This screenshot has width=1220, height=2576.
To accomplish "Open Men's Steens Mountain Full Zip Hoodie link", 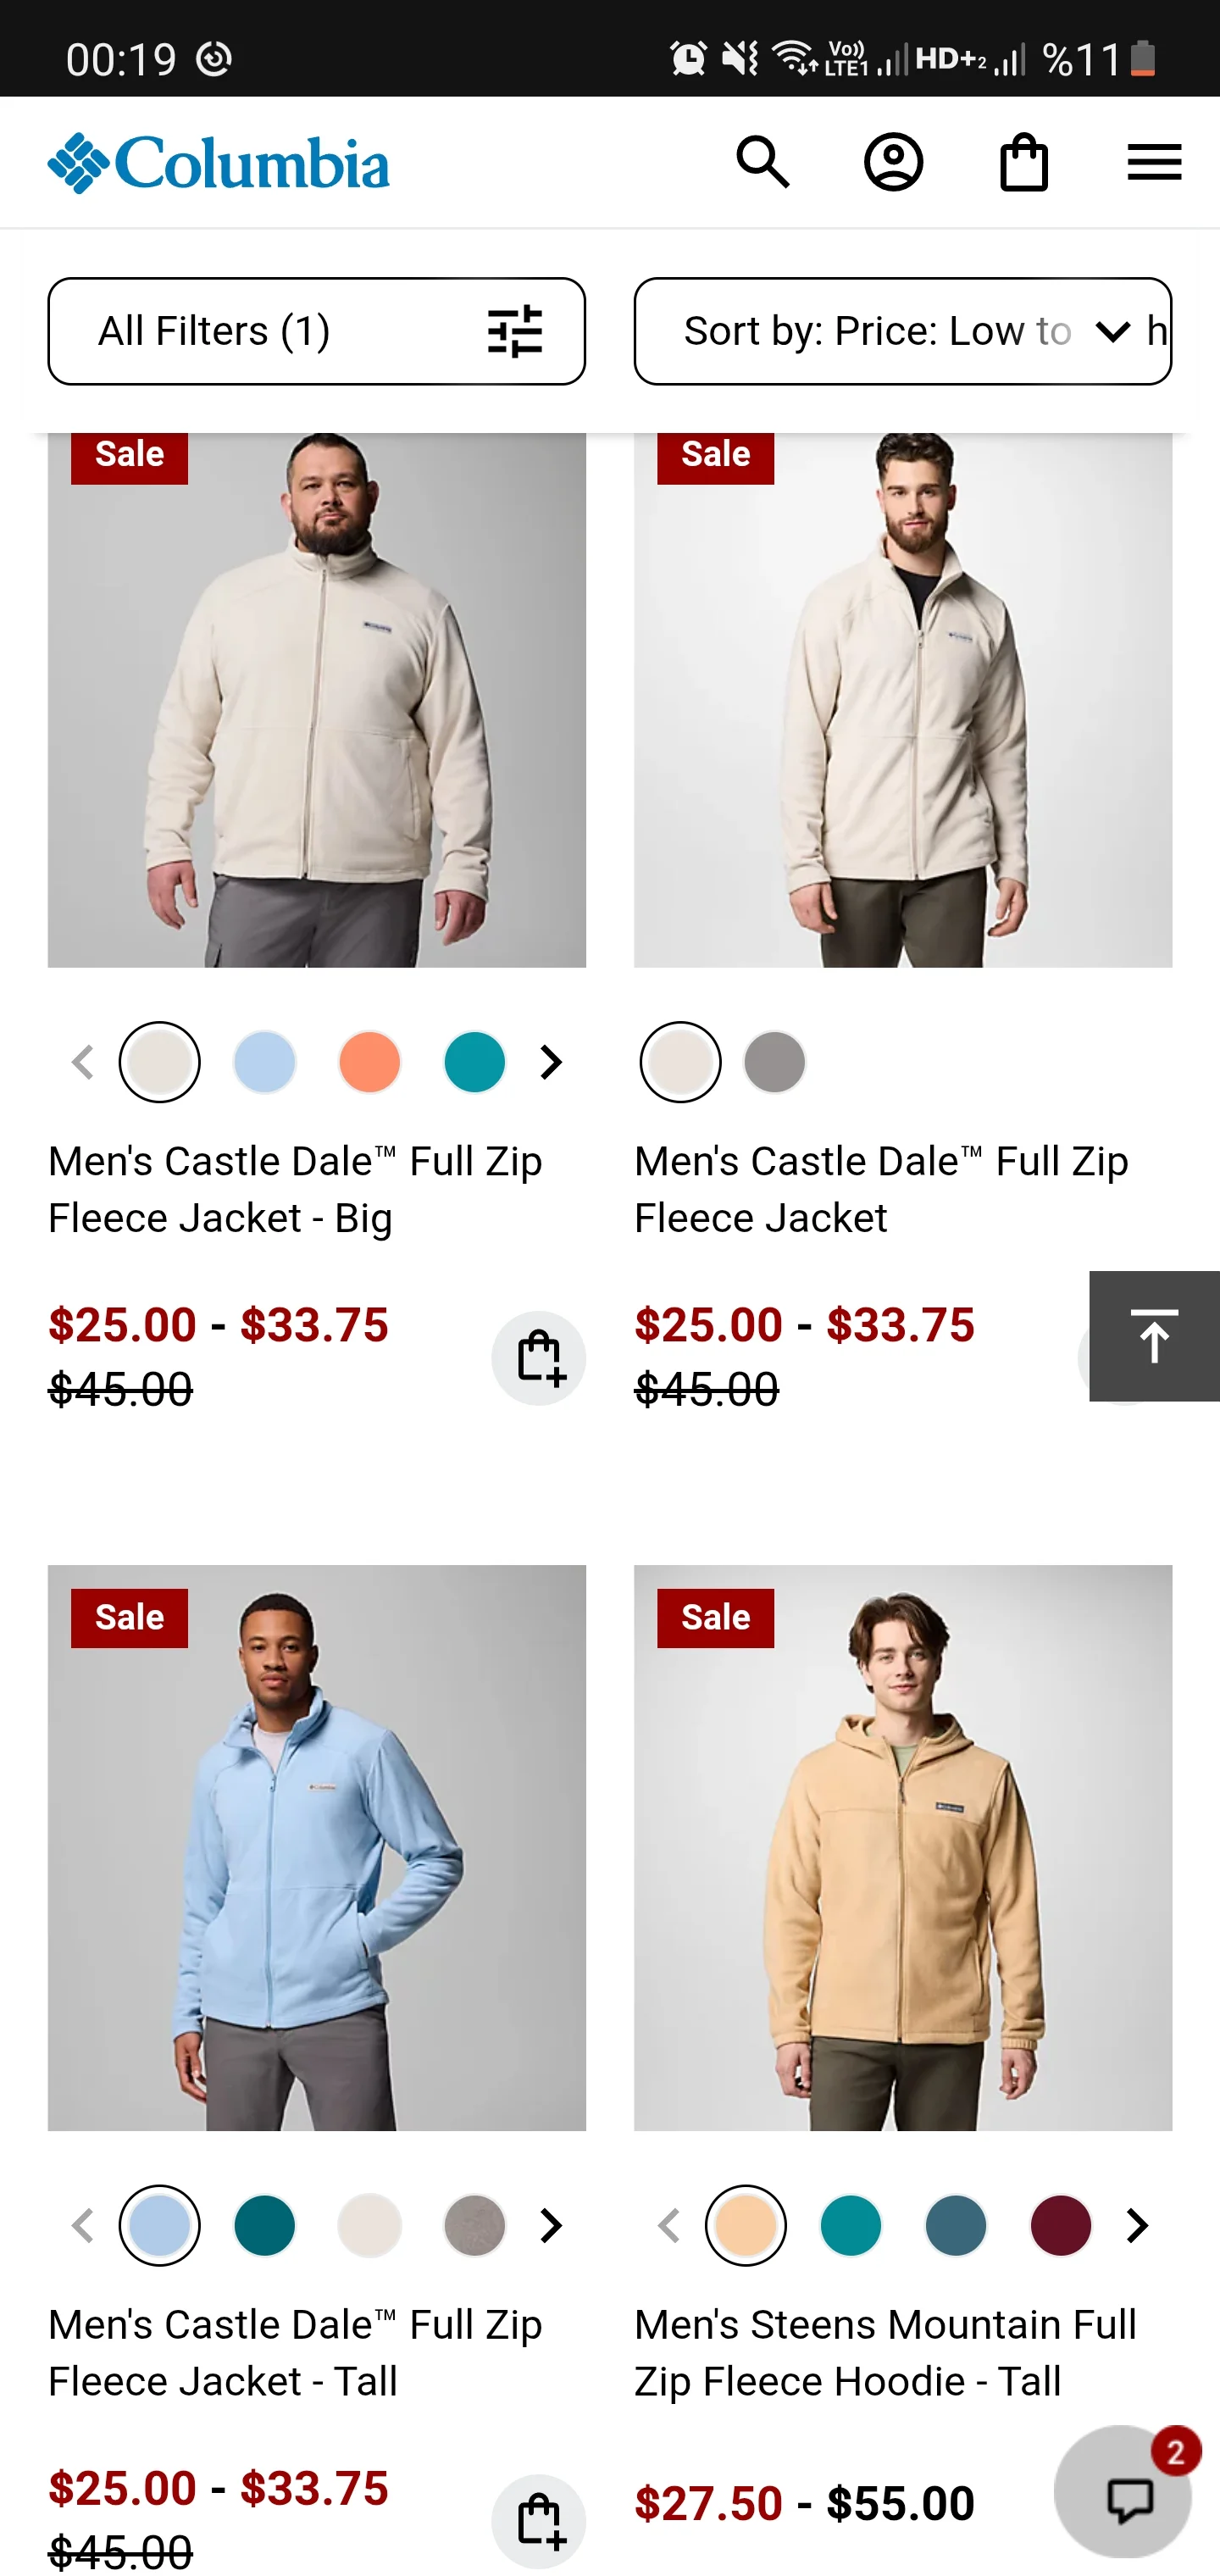I will pyautogui.click(x=885, y=2353).
